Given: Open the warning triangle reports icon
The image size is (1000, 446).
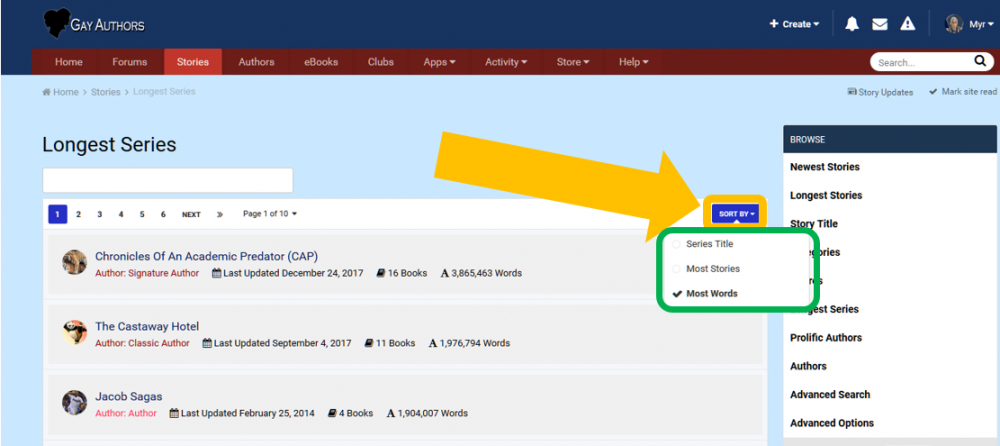Looking at the screenshot, I should [908, 24].
